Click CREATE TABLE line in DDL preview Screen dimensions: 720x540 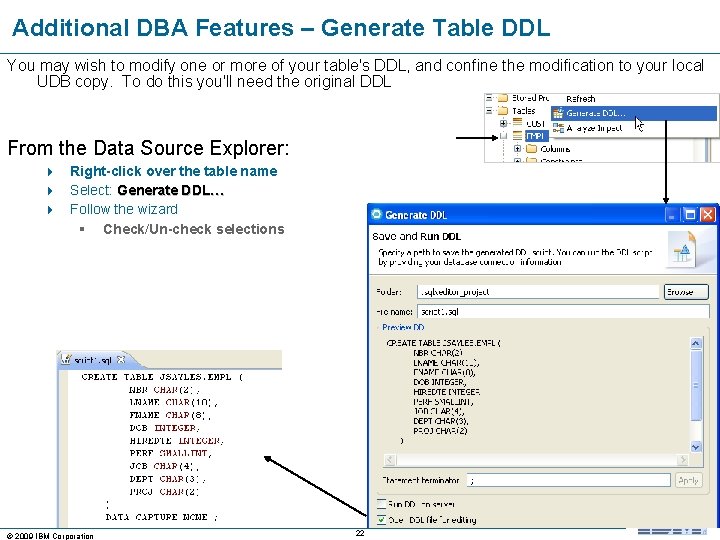click(444, 343)
